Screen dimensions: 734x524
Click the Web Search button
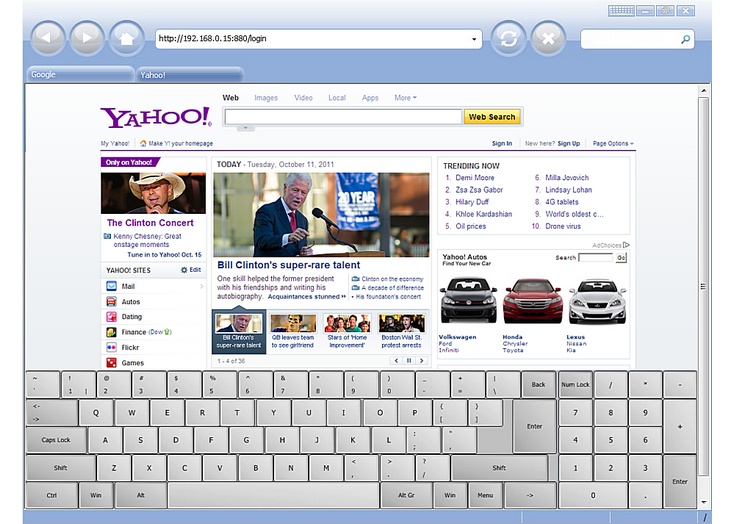point(492,117)
